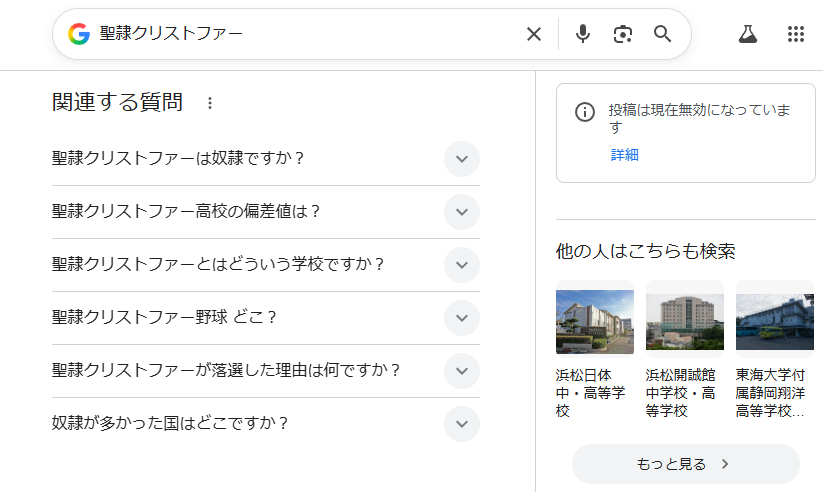This screenshot has height=492, width=823.
Task: Click in the search input field
Action: coord(300,34)
